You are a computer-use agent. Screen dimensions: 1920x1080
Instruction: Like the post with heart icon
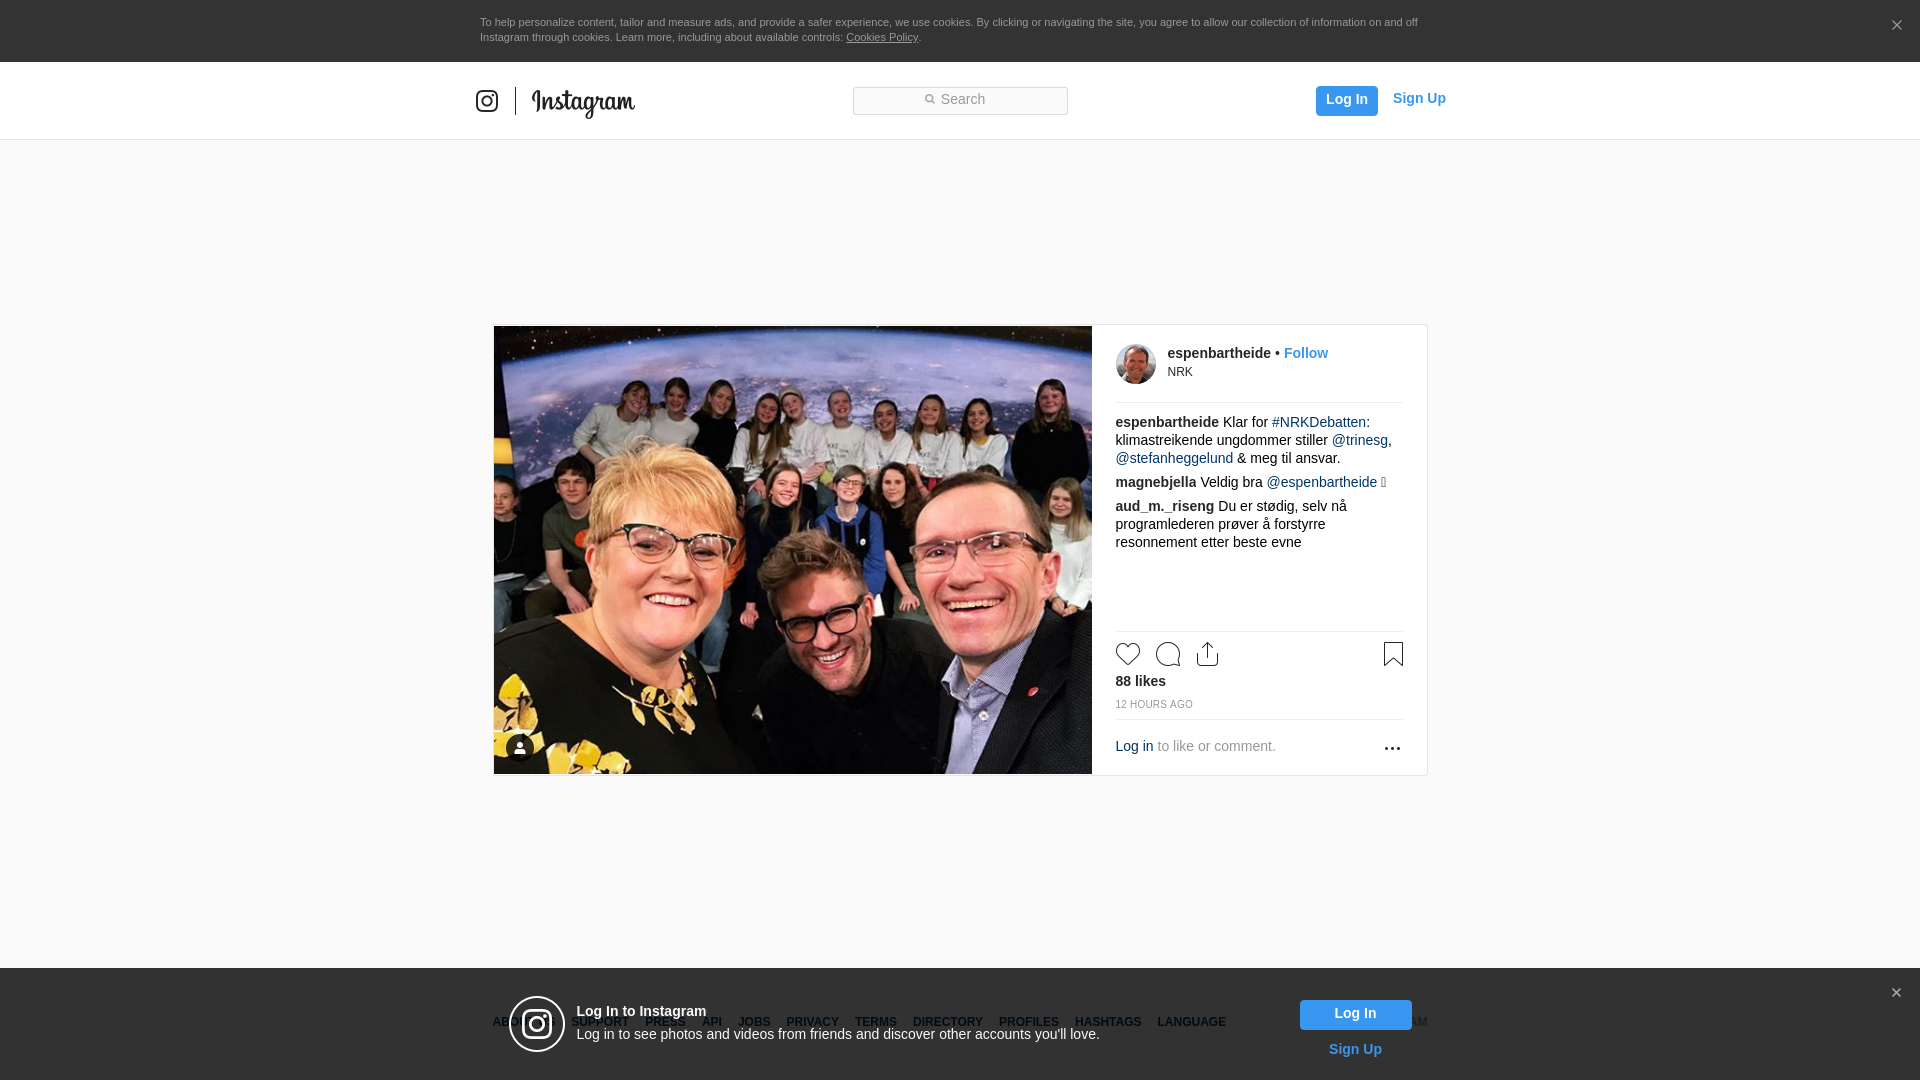[1127, 654]
